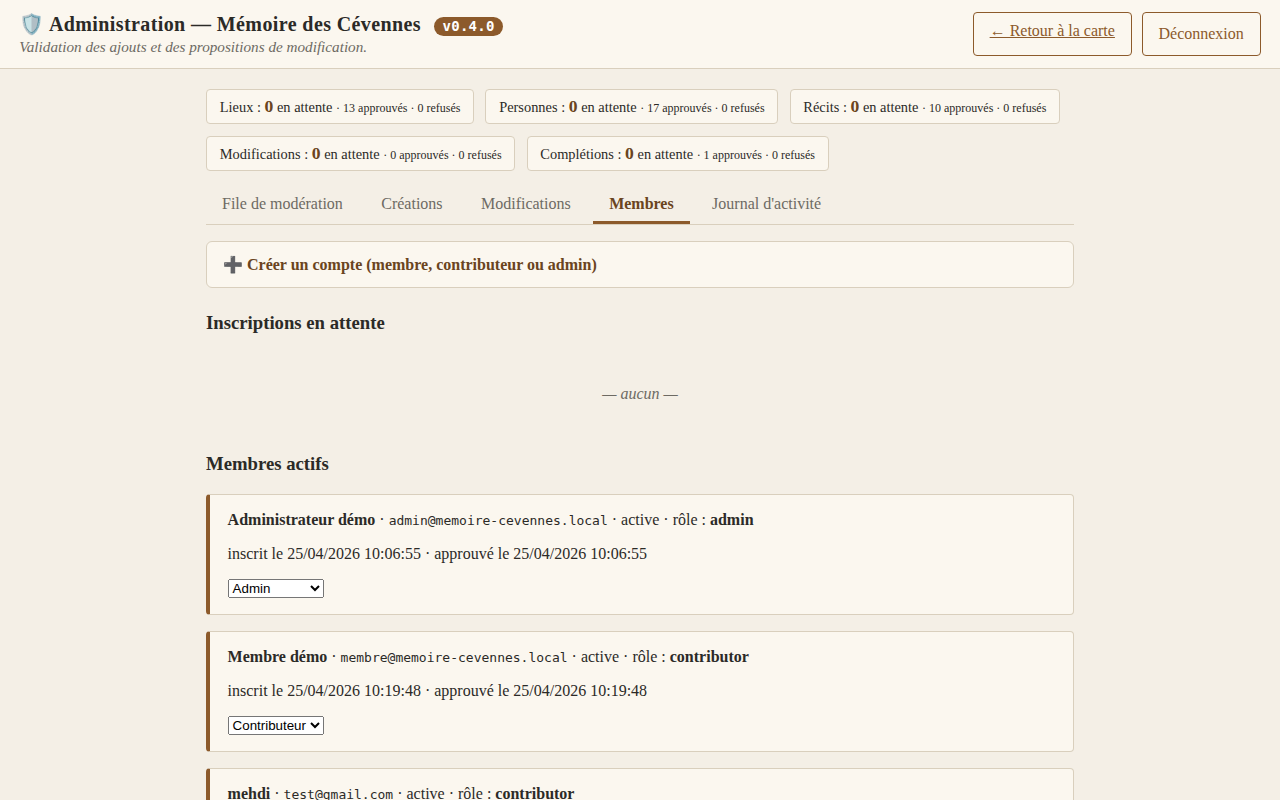The image size is (1280, 800).
Task: Click the Personnes statistics card
Action: click(x=631, y=106)
